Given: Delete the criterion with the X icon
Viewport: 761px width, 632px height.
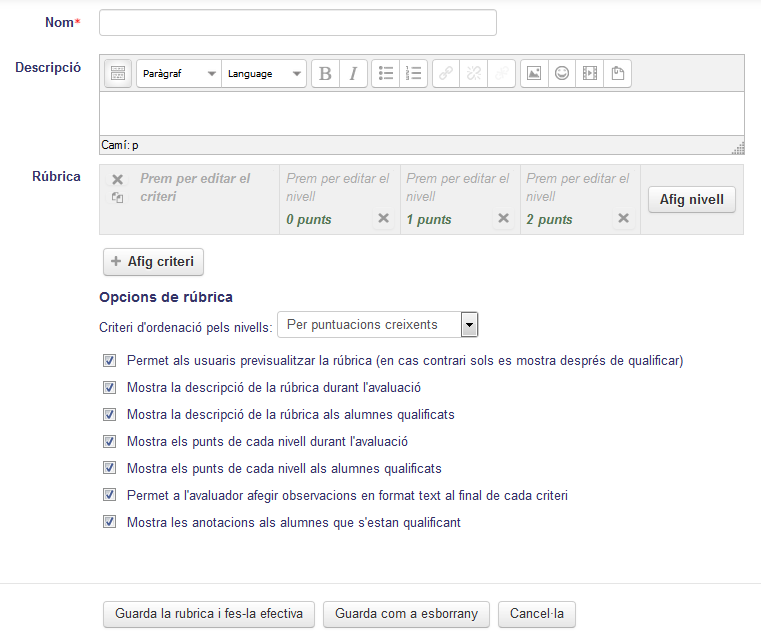Looking at the screenshot, I should 117,180.
